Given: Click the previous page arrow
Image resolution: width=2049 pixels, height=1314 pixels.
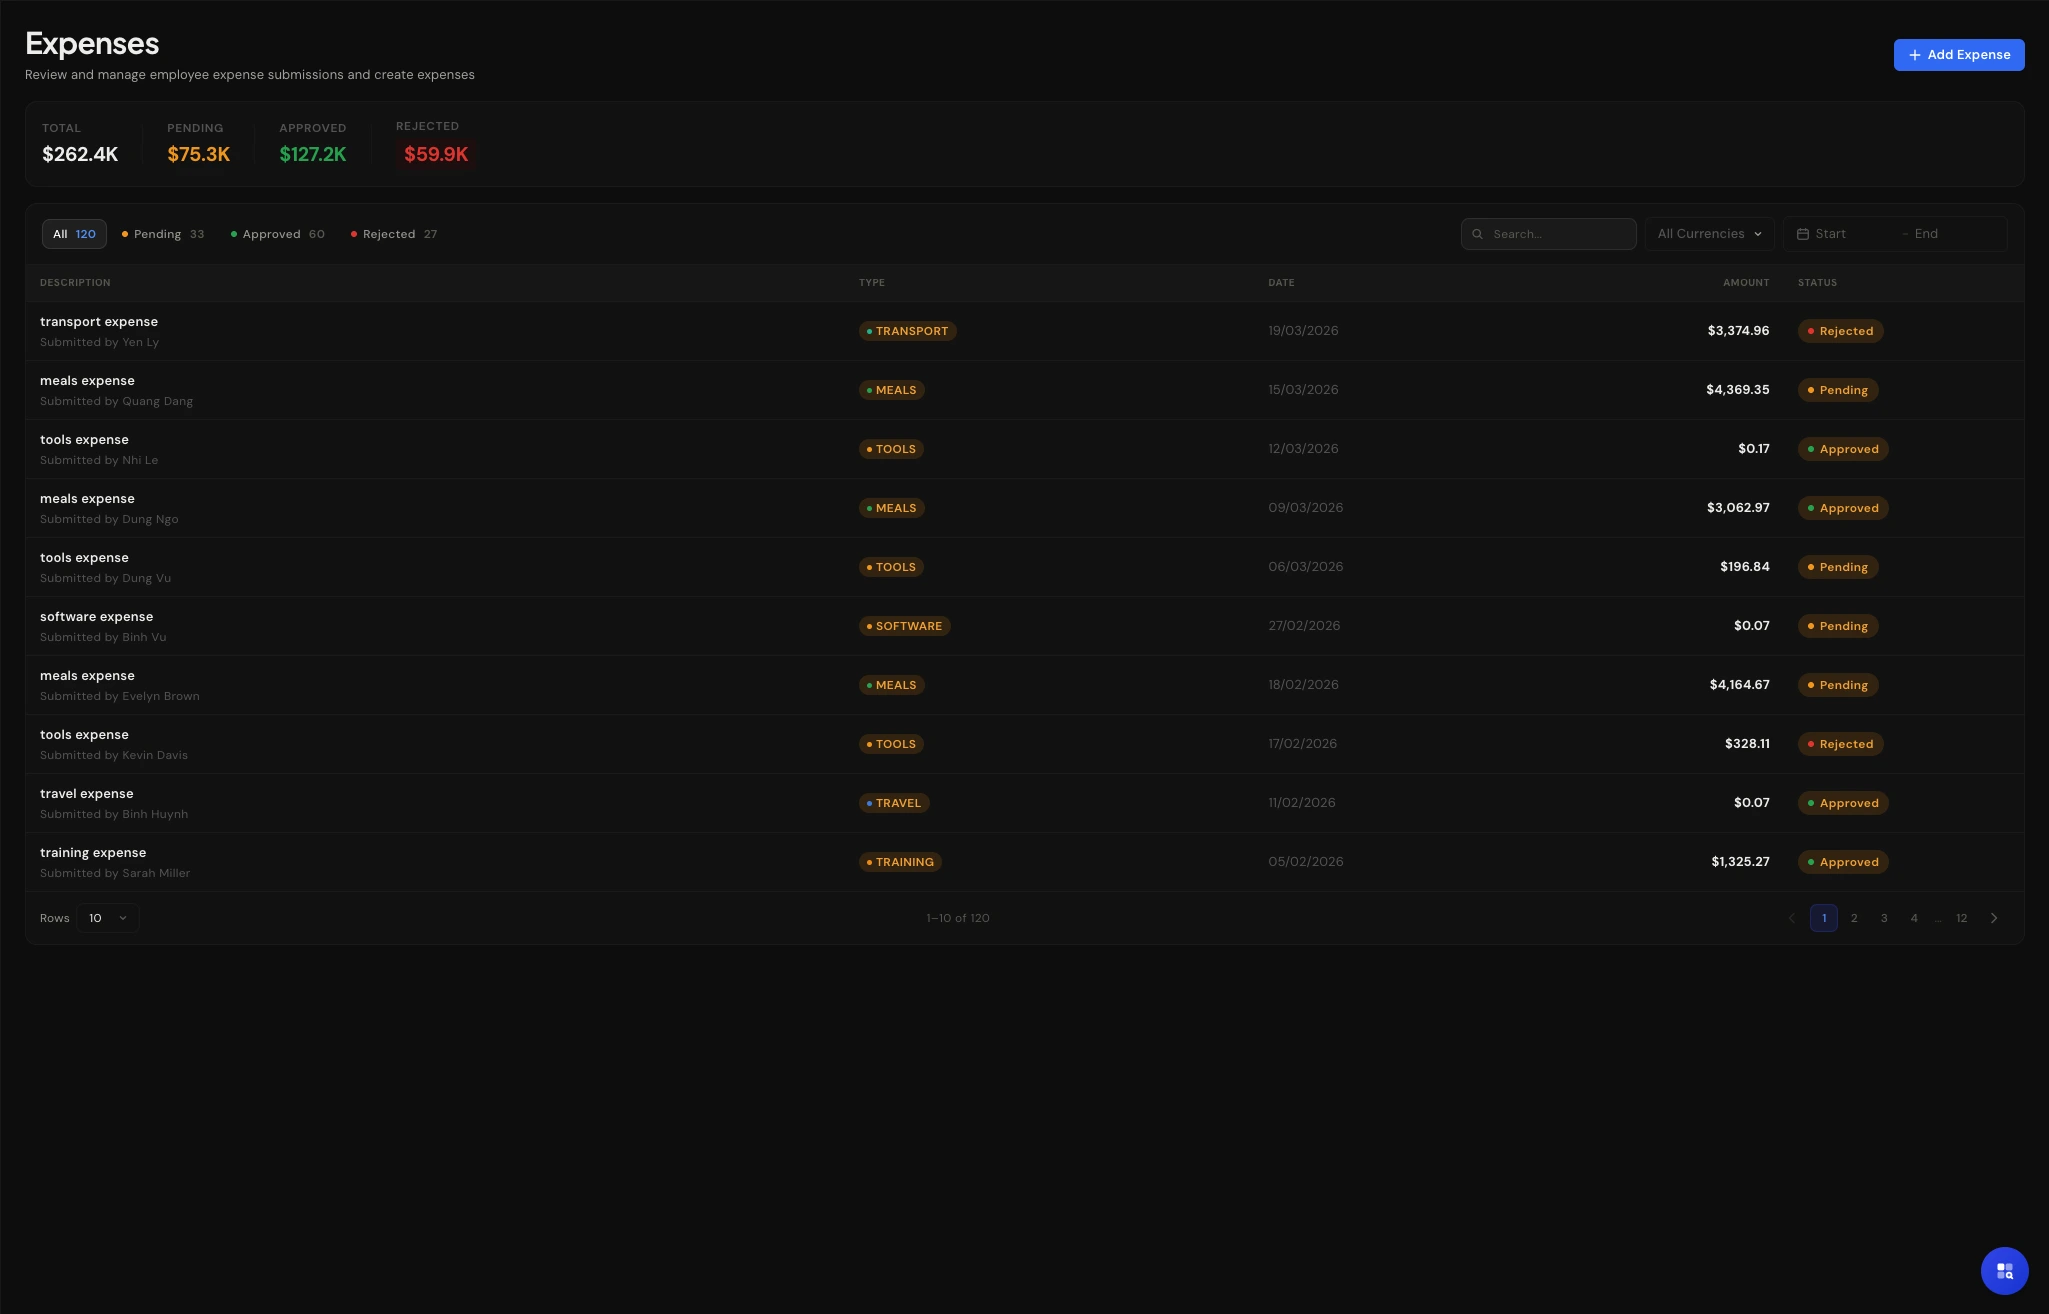Looking at the screenshot, I should (x=1791, y=918).
